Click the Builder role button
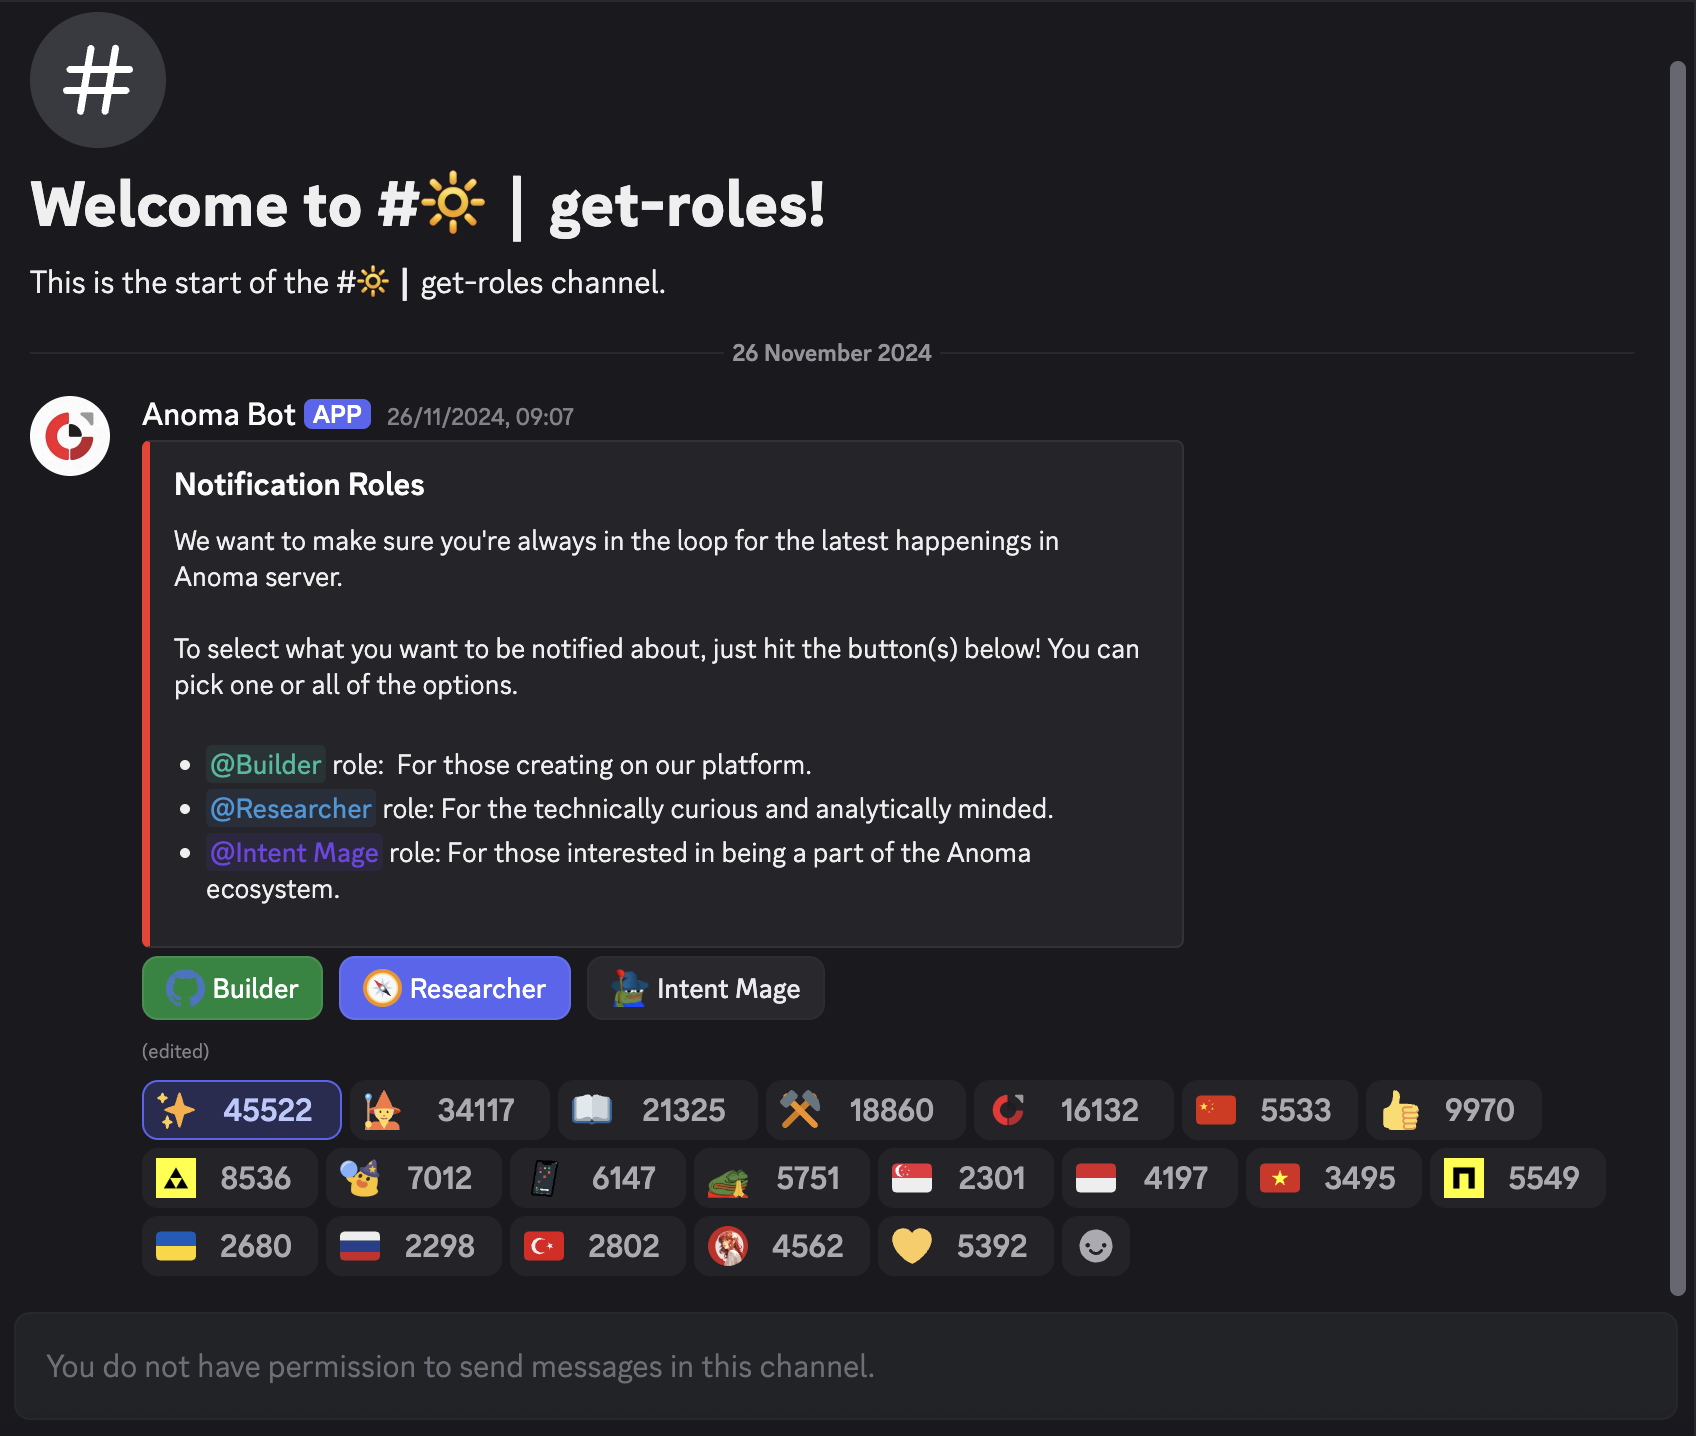This screenshot has height=1436, width=1696. 232,988
